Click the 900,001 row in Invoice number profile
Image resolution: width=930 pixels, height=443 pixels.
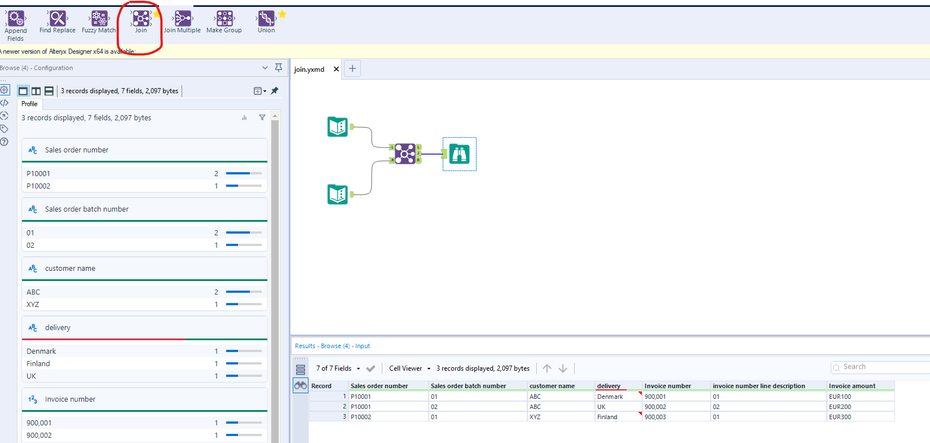144,423
